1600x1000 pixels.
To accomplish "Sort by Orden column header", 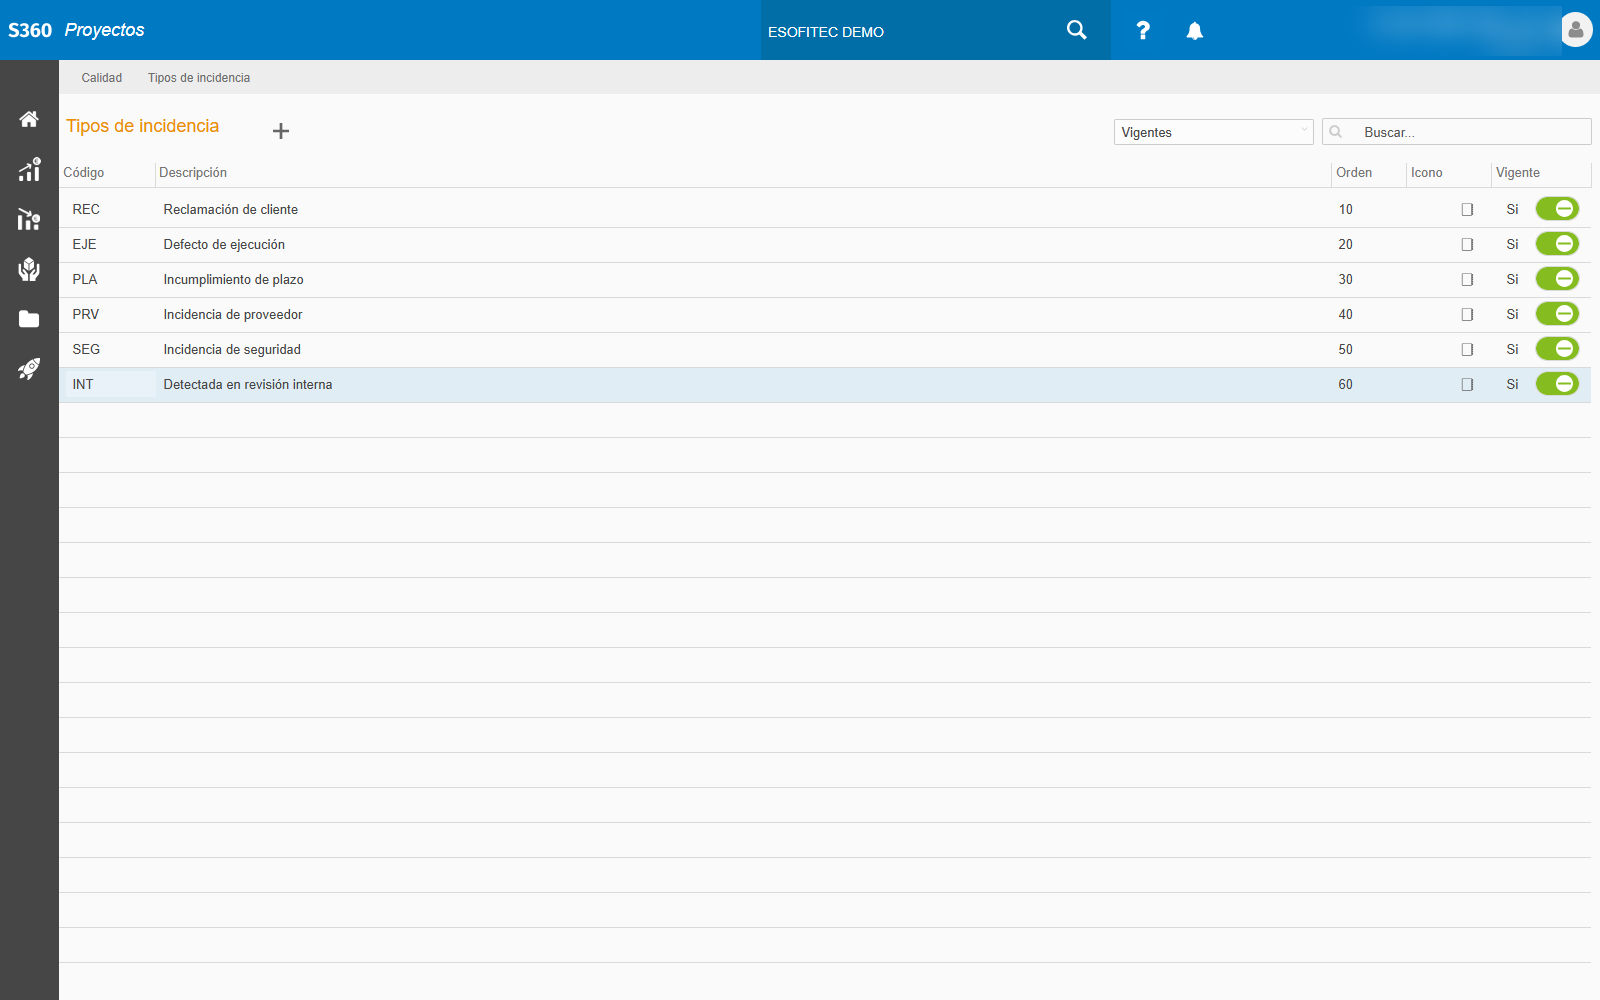I will click(1354, 173).
